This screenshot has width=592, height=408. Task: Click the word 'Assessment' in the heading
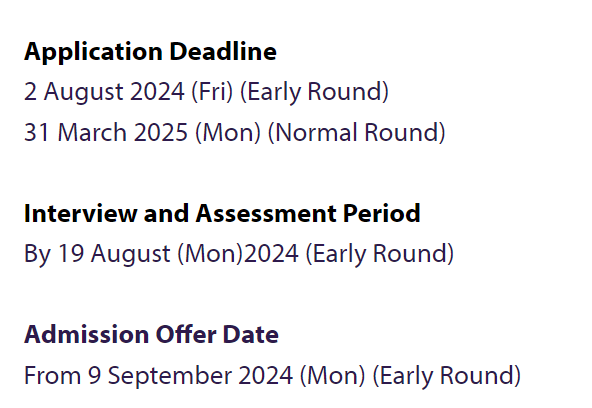click(266, 213)
